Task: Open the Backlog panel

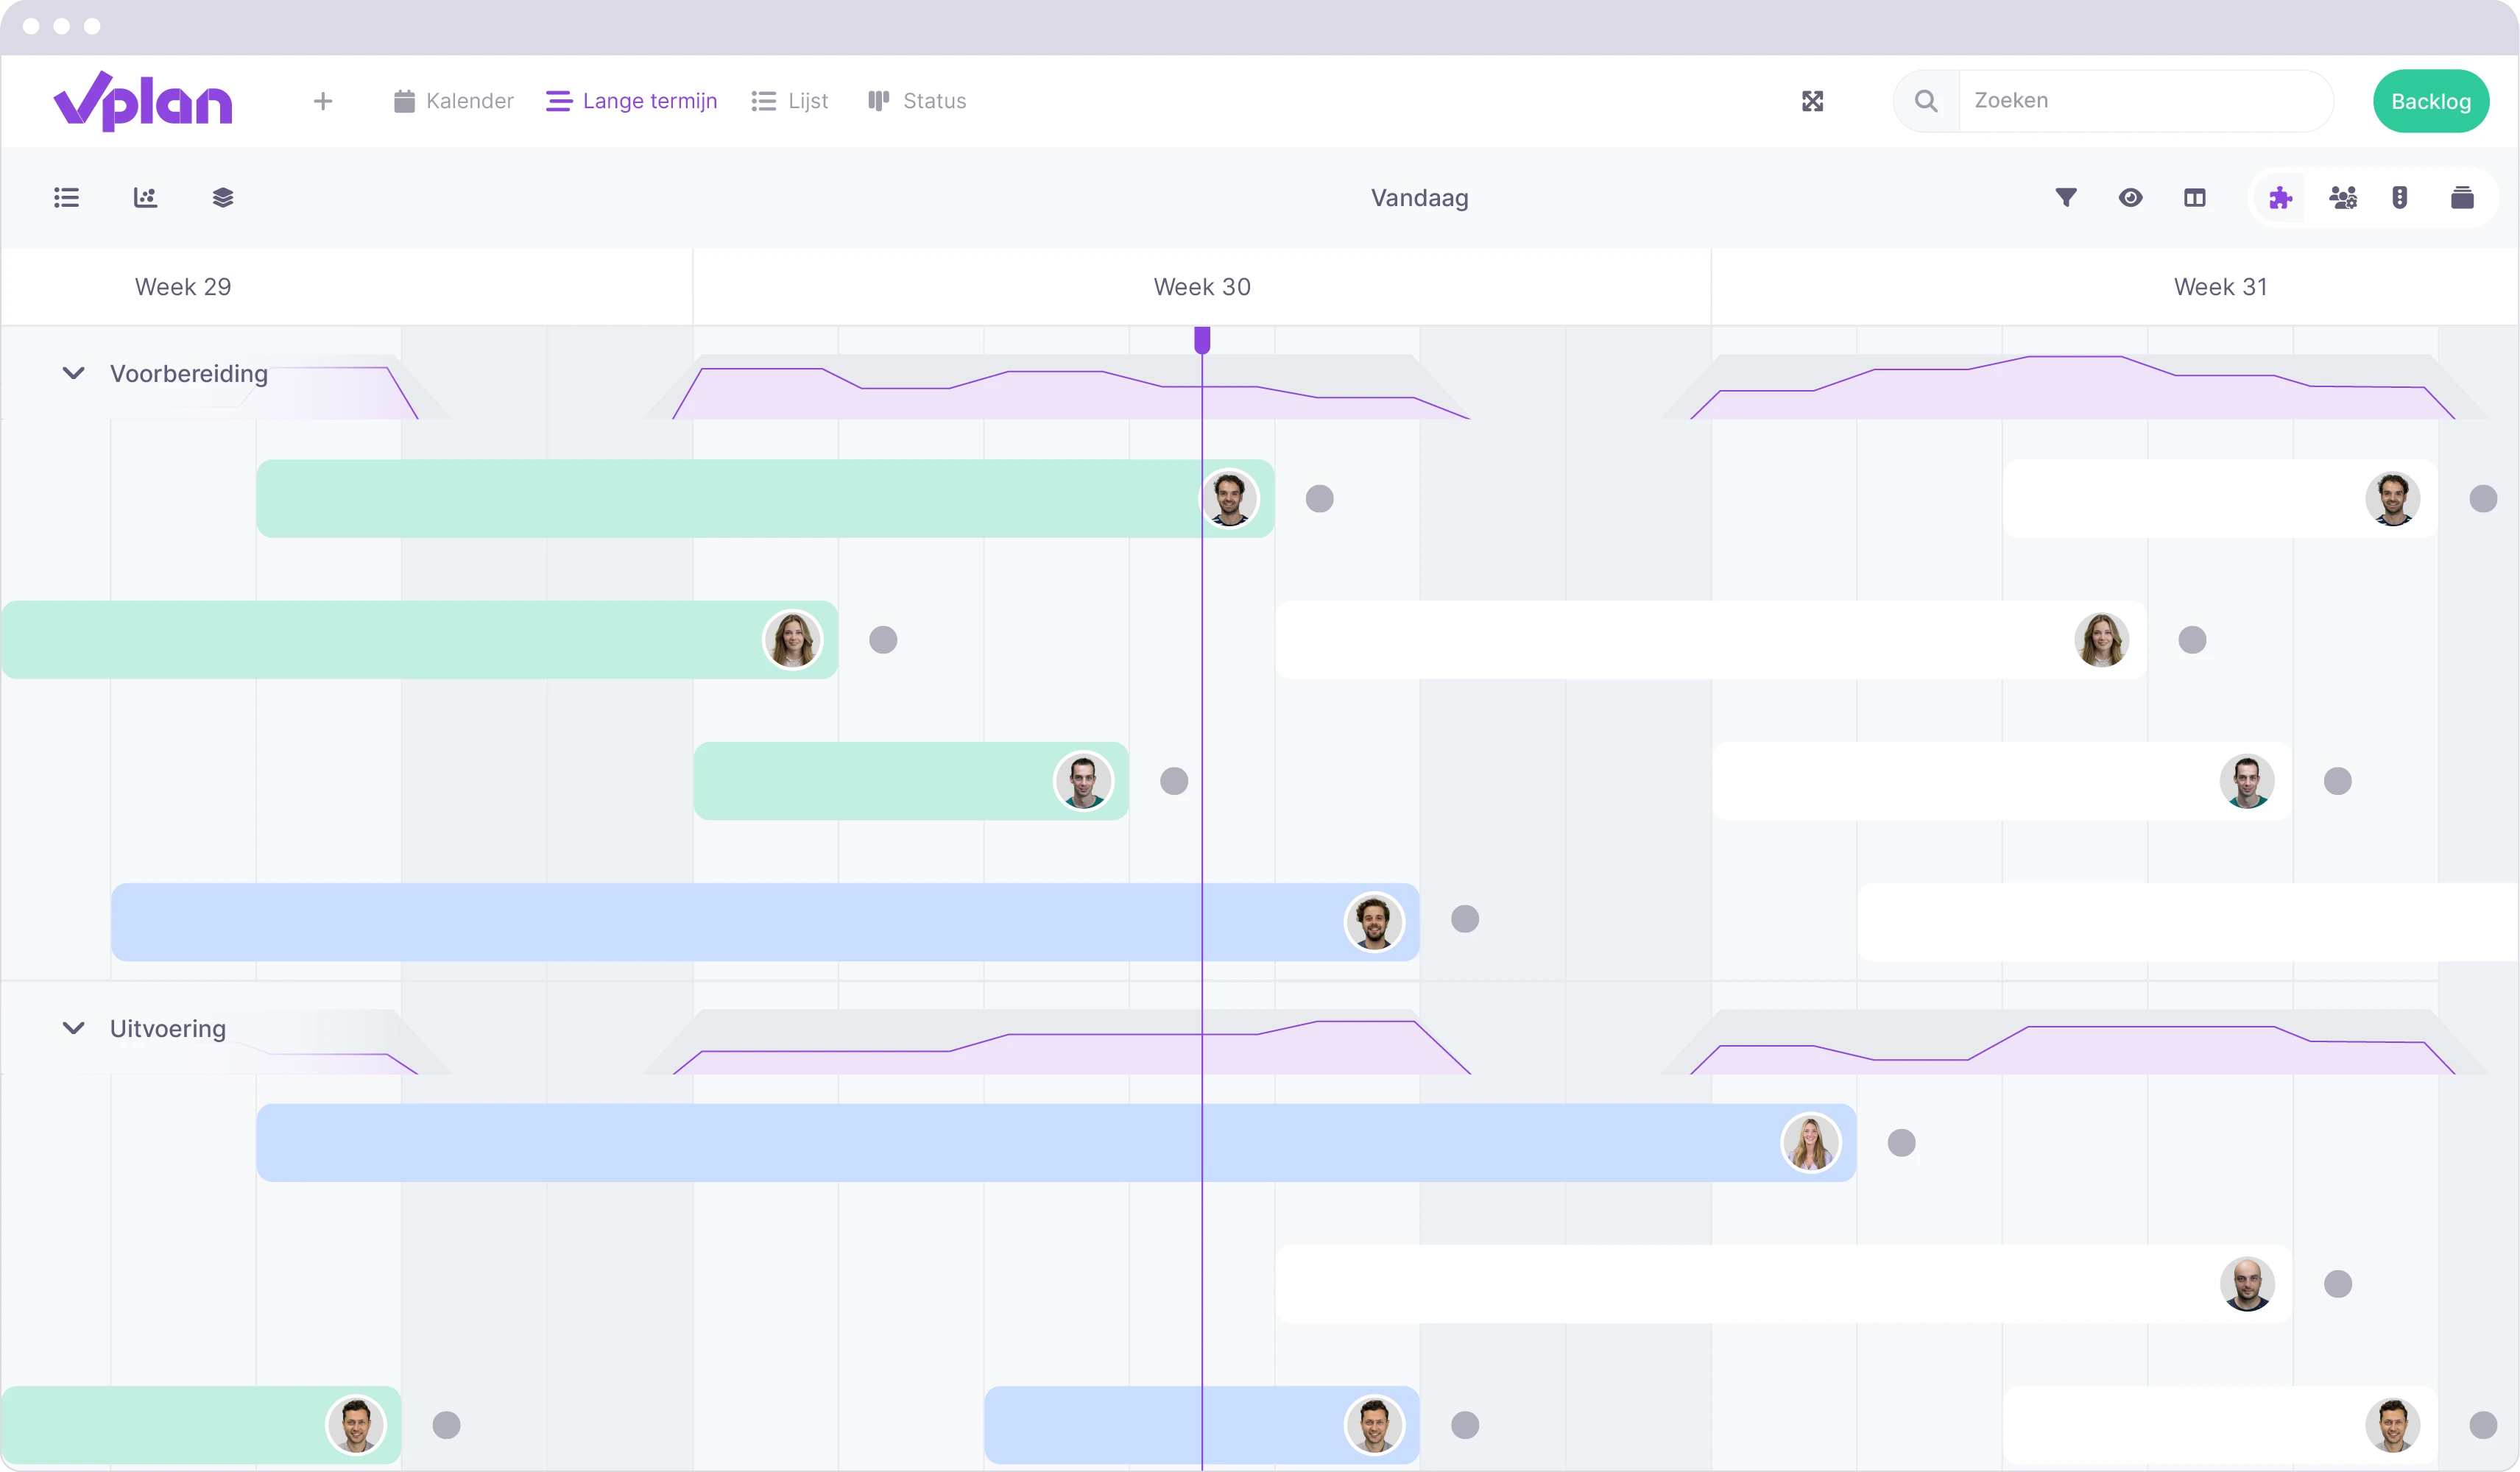Action: (2431, 100)
